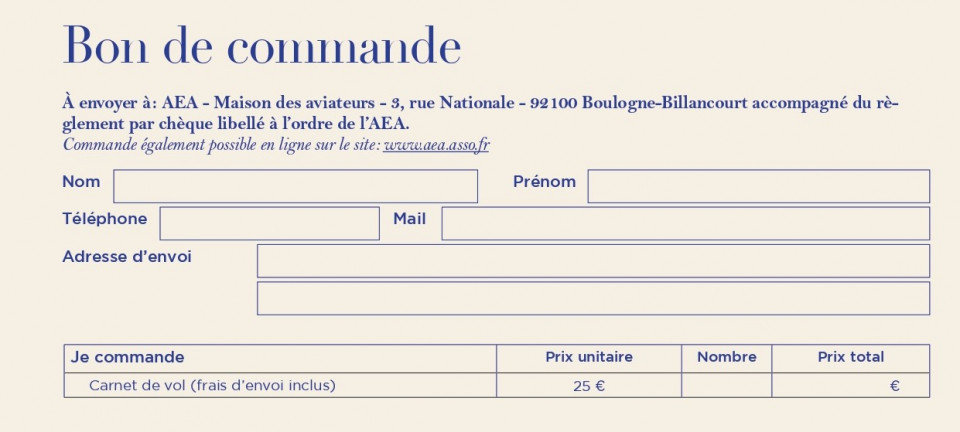Open the www.aea.asso.fr link

pyautogui.click(x=436, y=146)
